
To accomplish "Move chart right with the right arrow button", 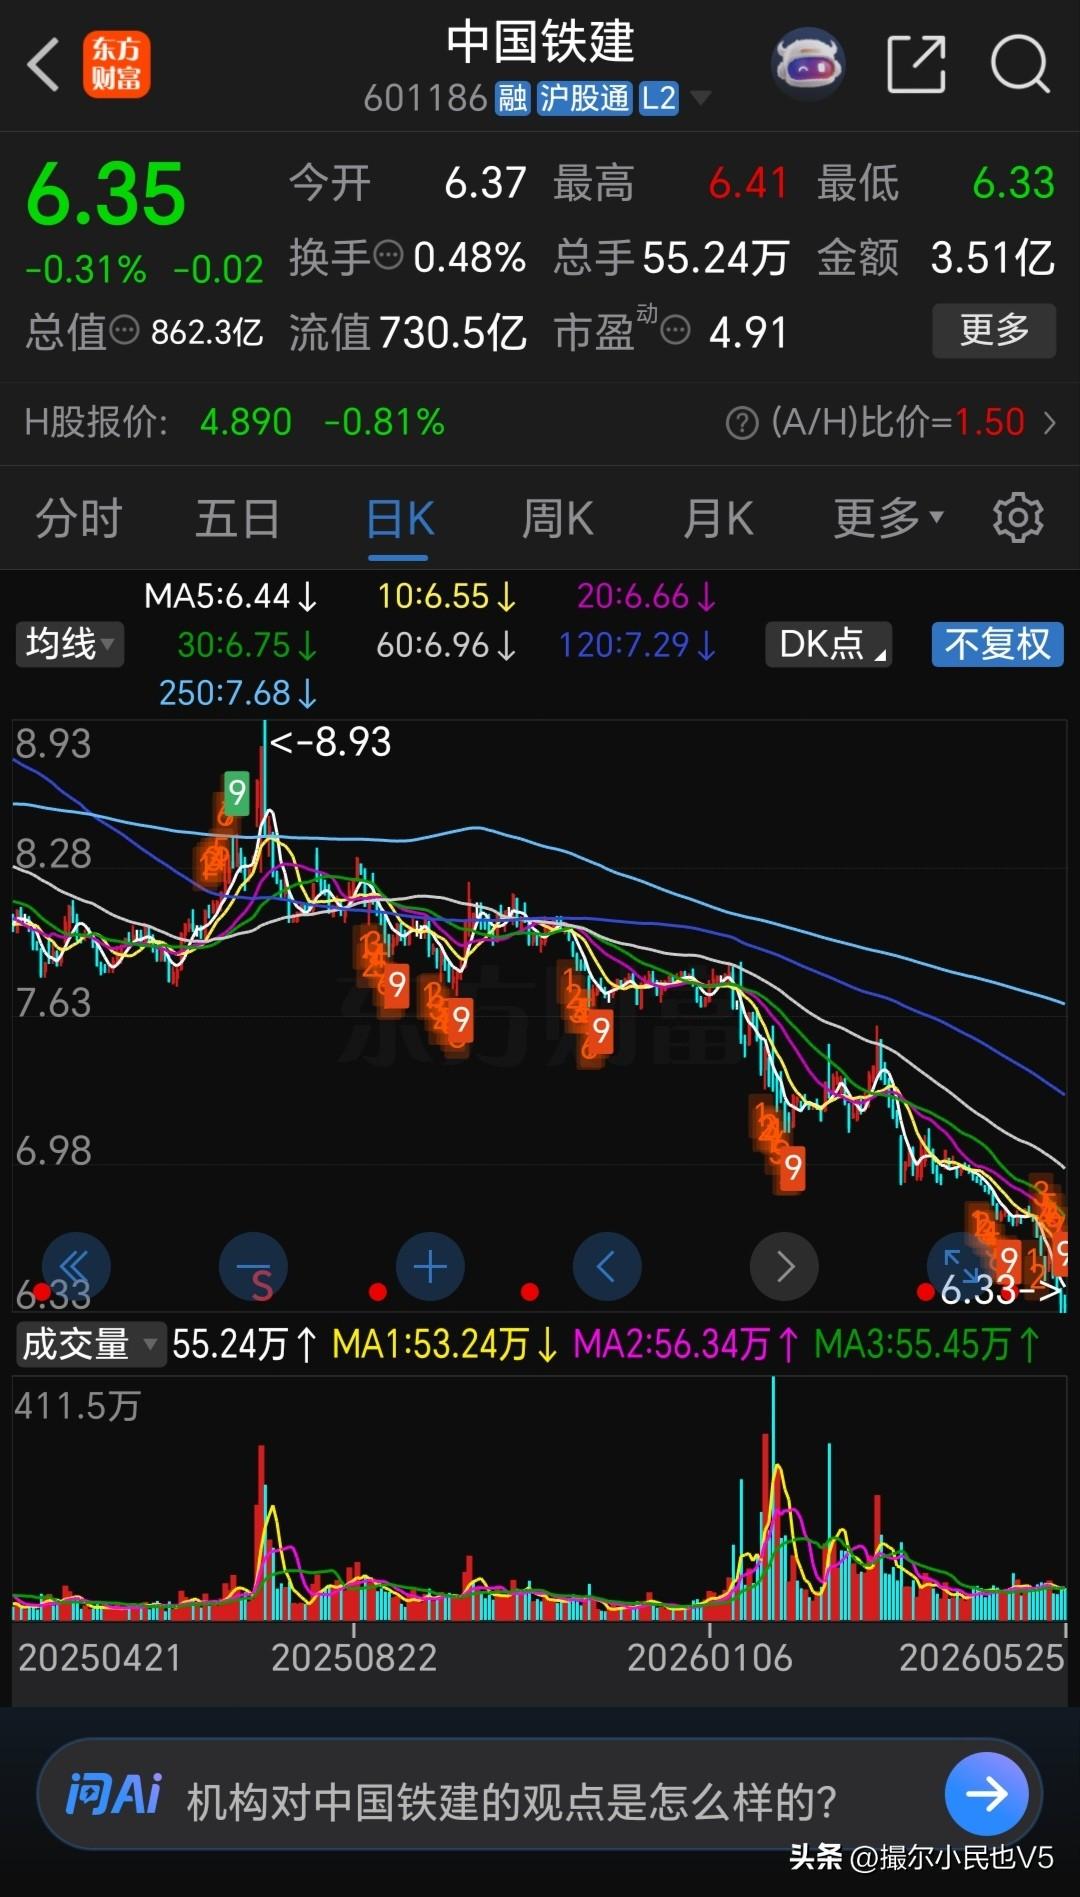I will point(784,1267).
